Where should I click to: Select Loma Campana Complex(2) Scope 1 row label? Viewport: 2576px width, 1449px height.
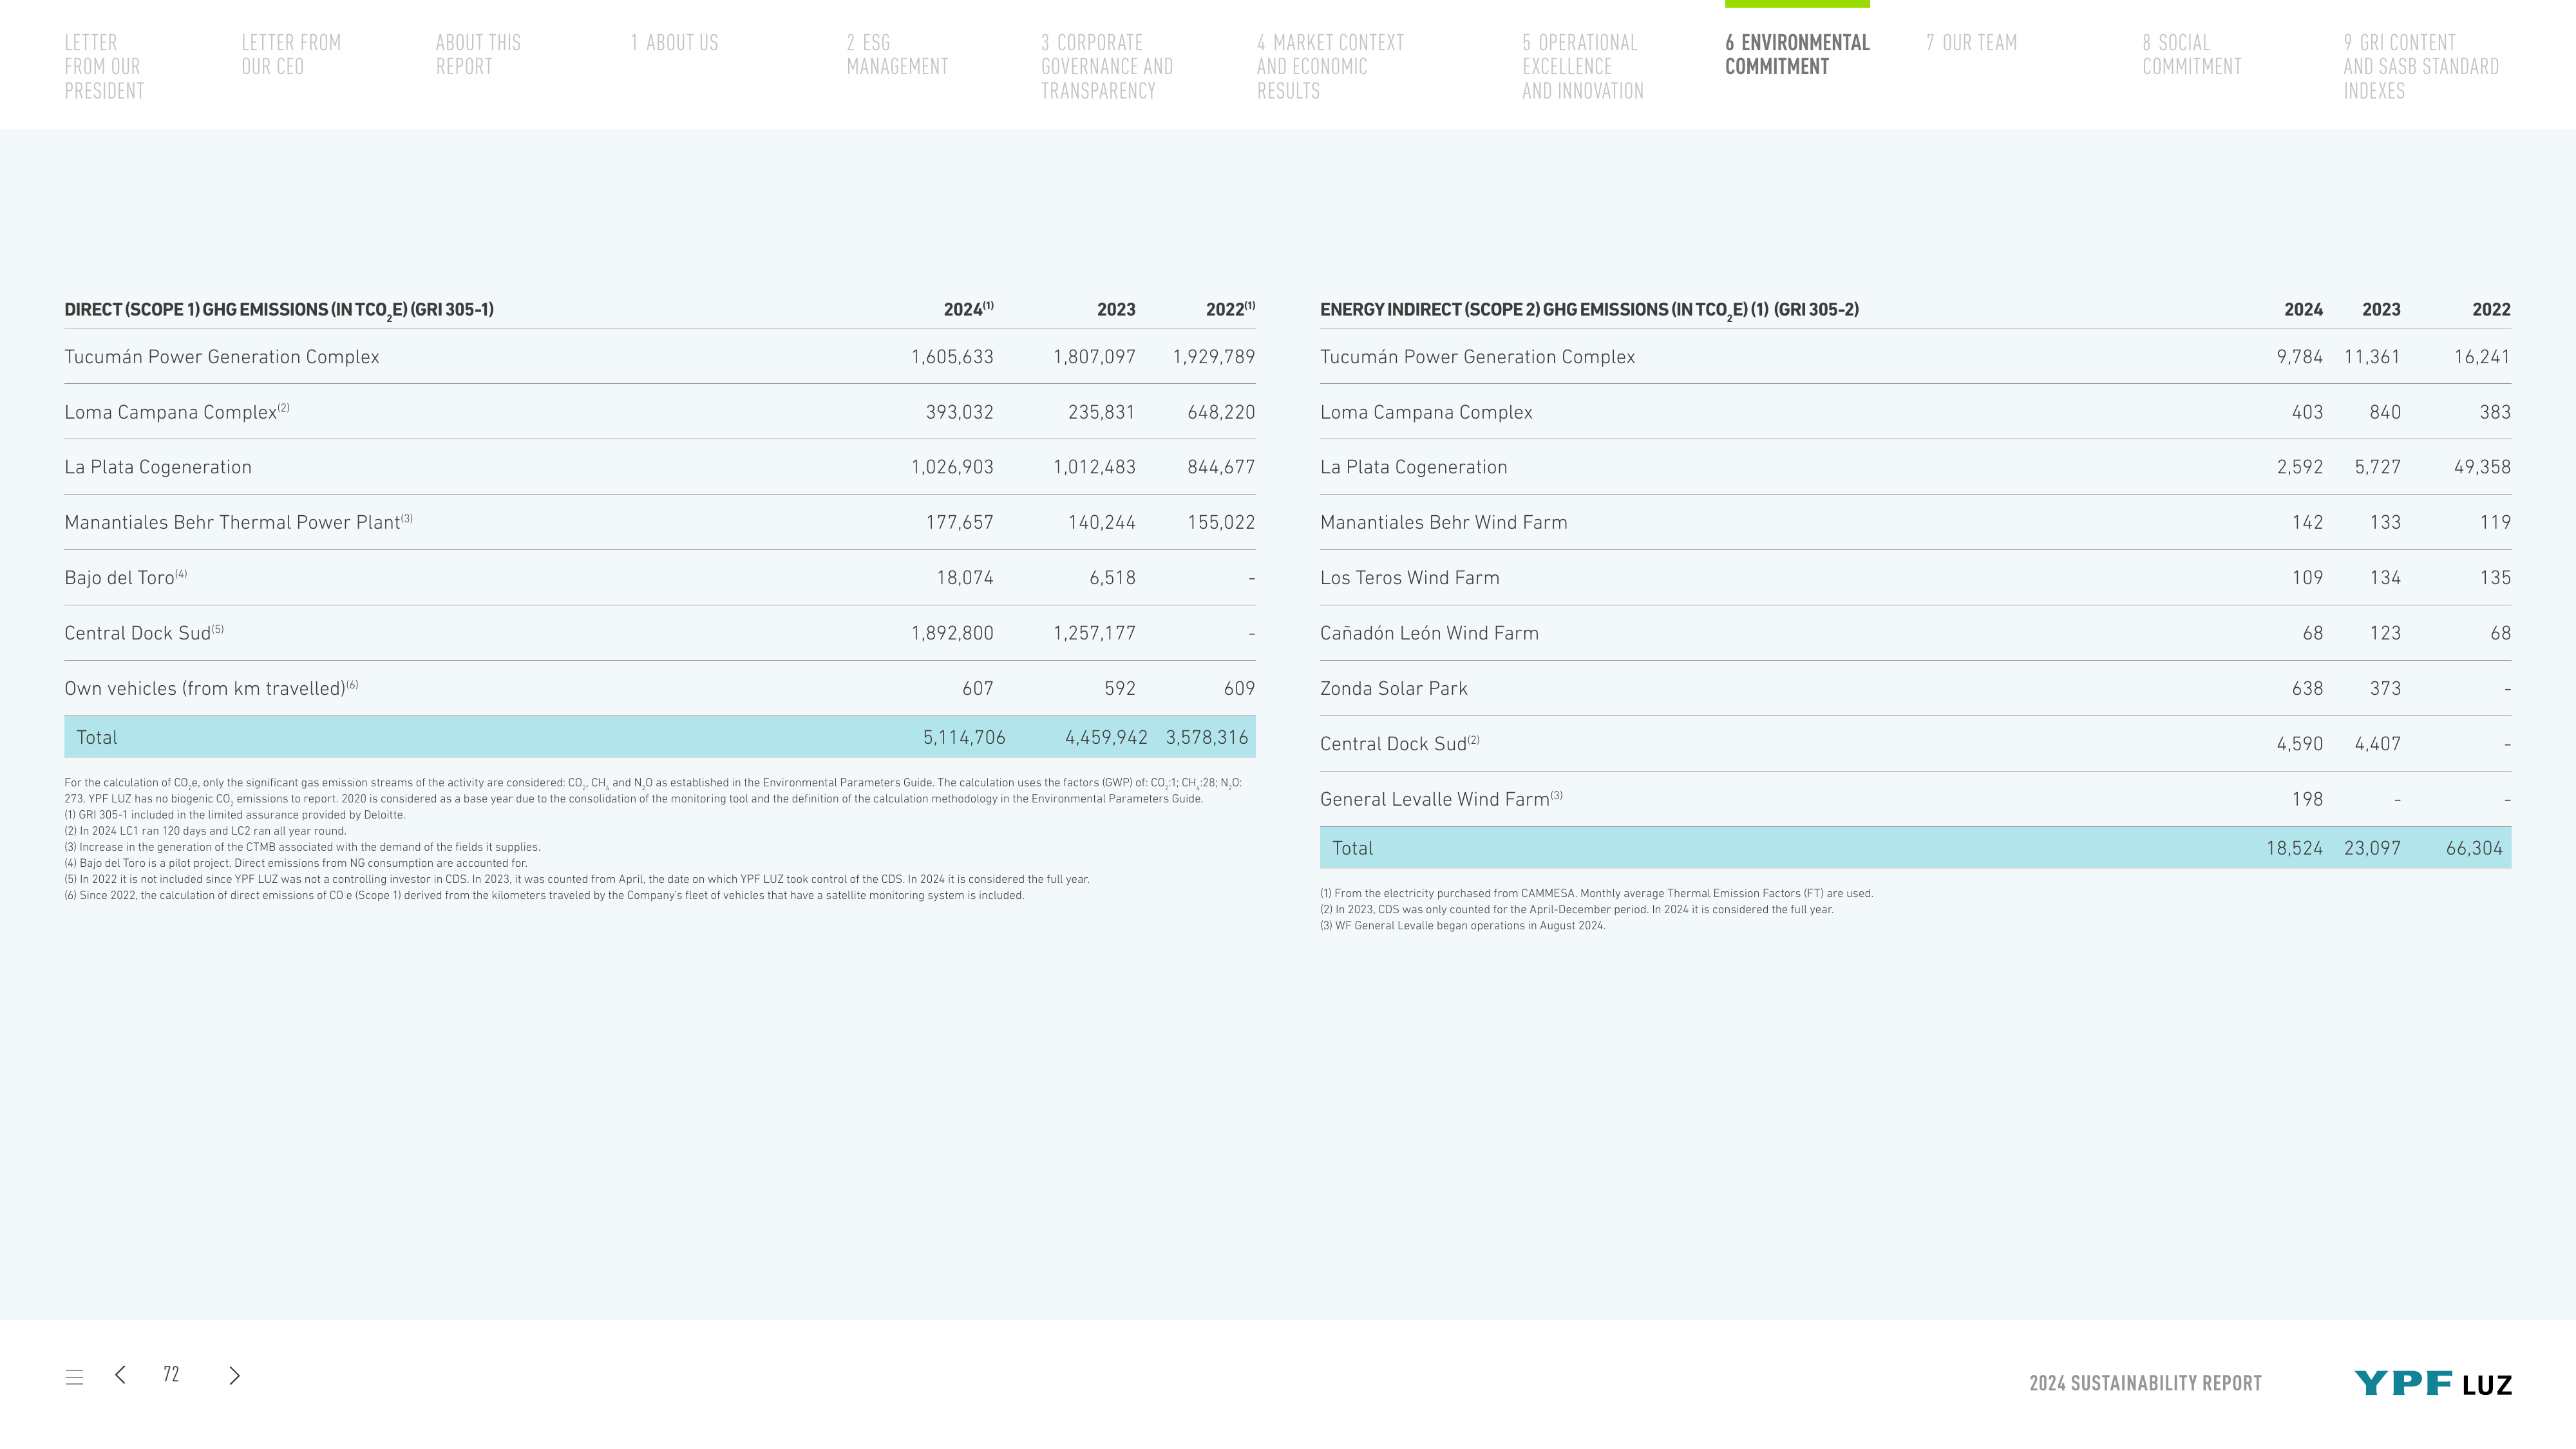[177, 412]
